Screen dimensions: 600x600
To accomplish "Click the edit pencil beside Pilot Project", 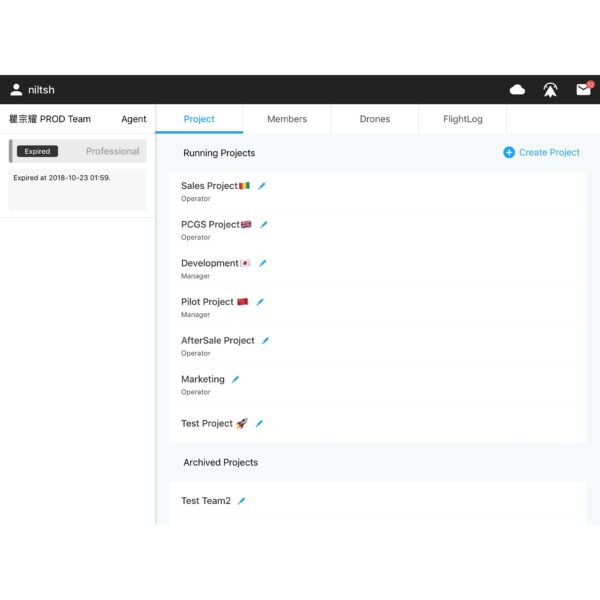I will [260, 302].
